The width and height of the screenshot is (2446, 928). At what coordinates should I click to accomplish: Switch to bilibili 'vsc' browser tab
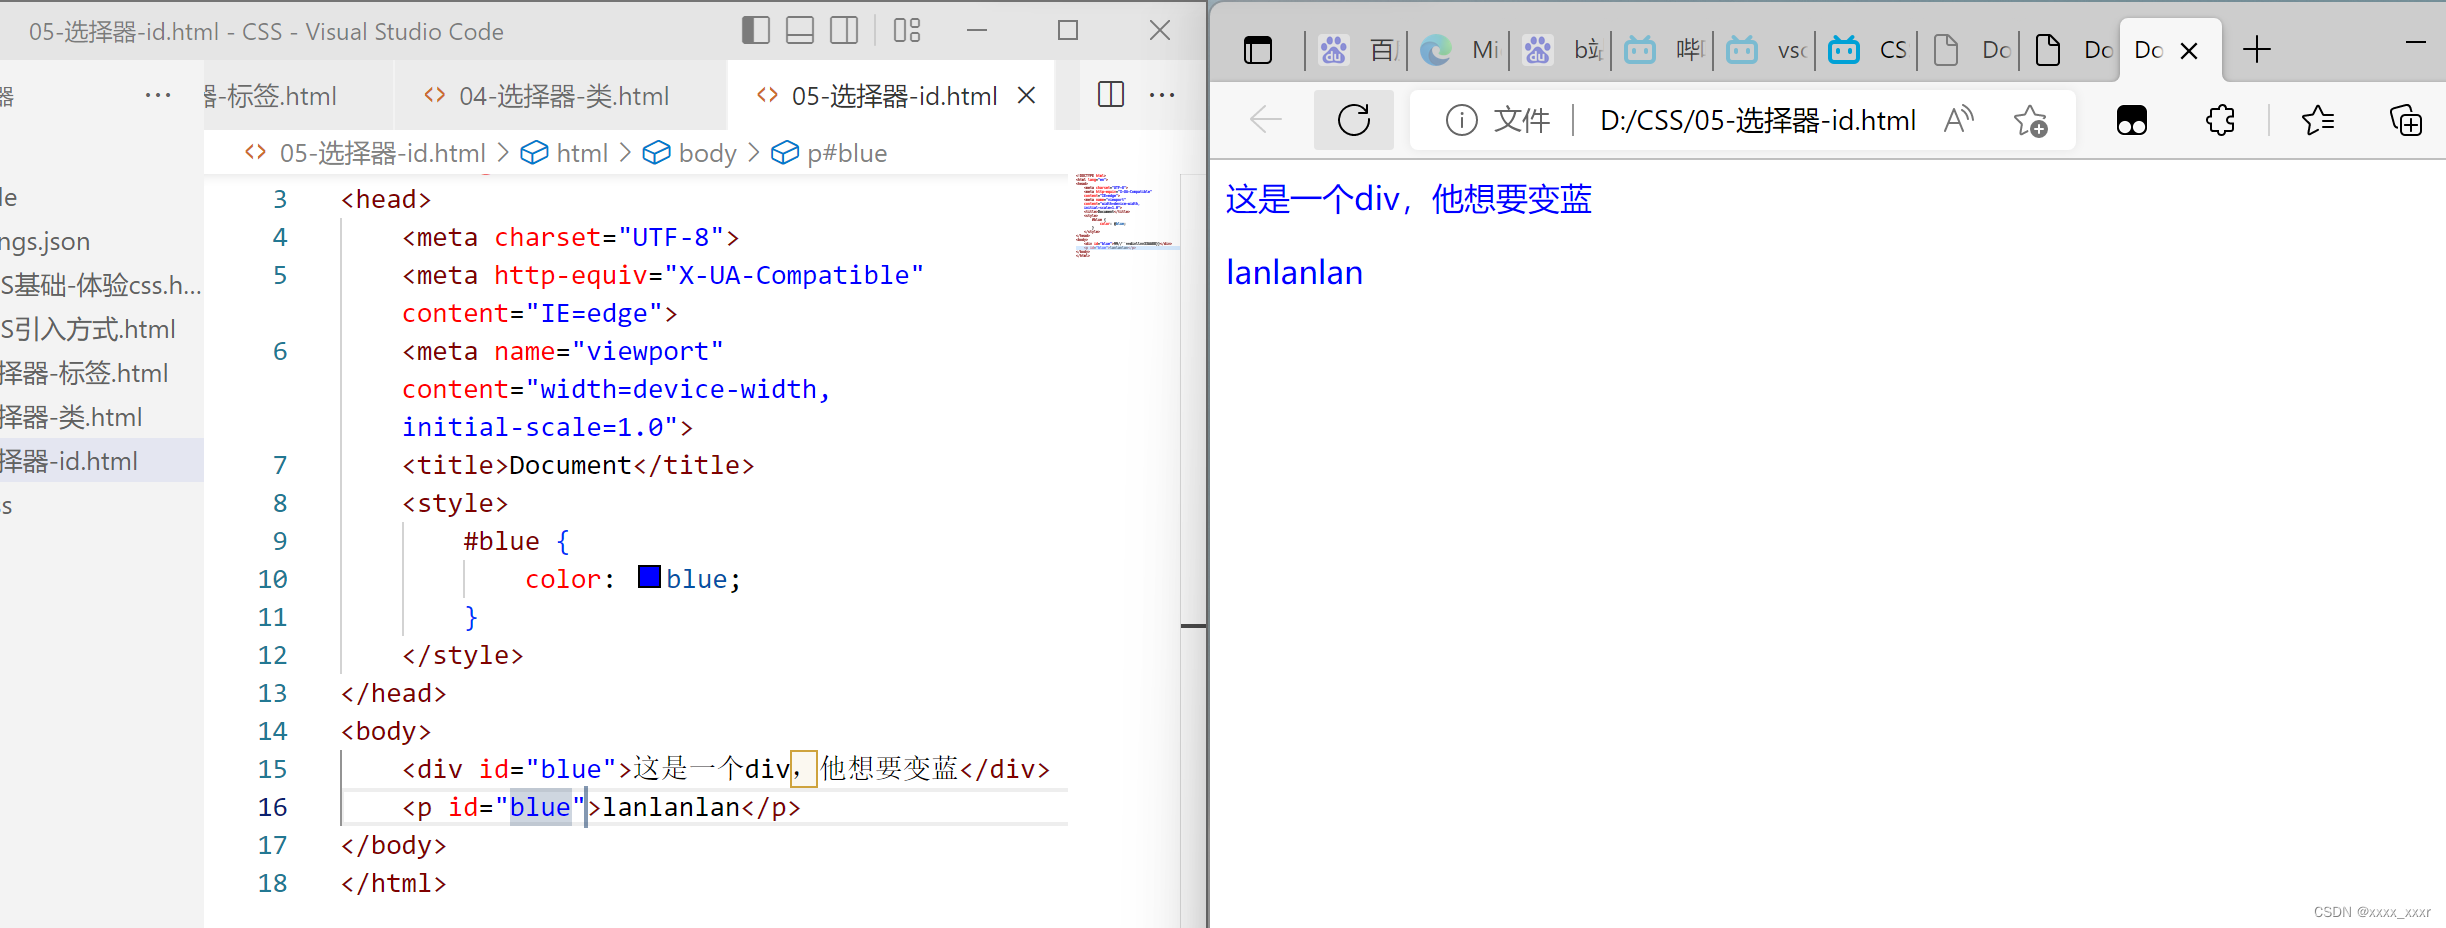click(x=1765, y=50)
